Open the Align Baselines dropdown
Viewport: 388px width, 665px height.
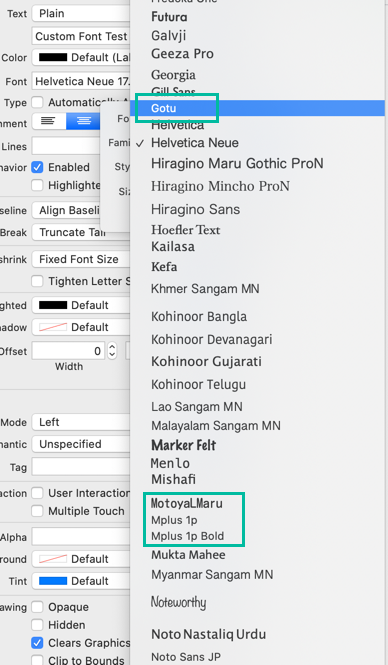tap(66, 210)
